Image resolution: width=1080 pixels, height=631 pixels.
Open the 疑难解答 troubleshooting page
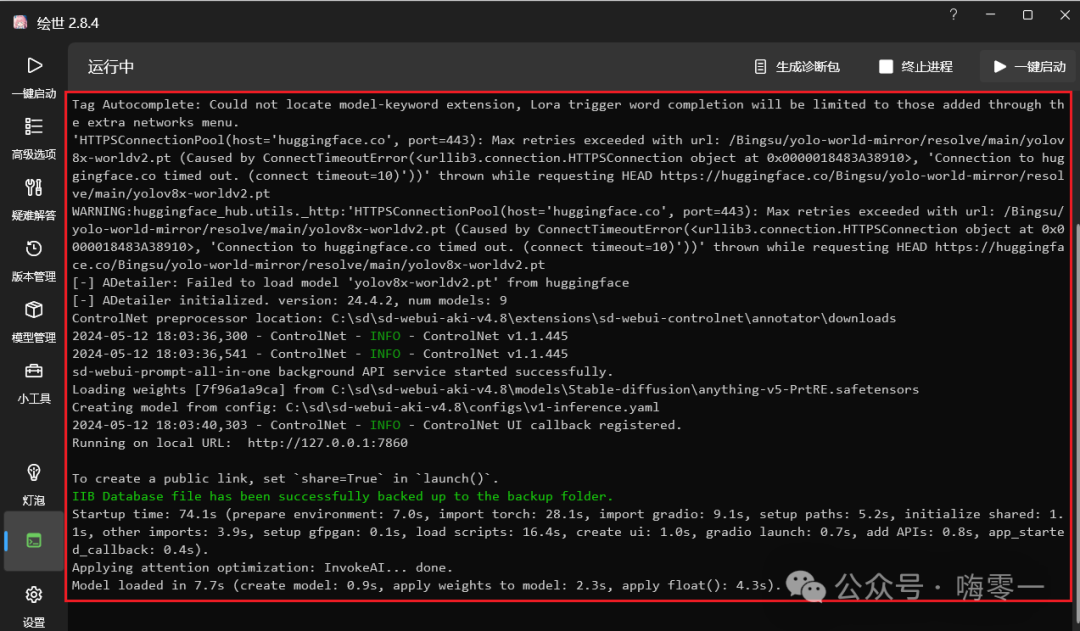pyautogui.click(x=34, y=200)
